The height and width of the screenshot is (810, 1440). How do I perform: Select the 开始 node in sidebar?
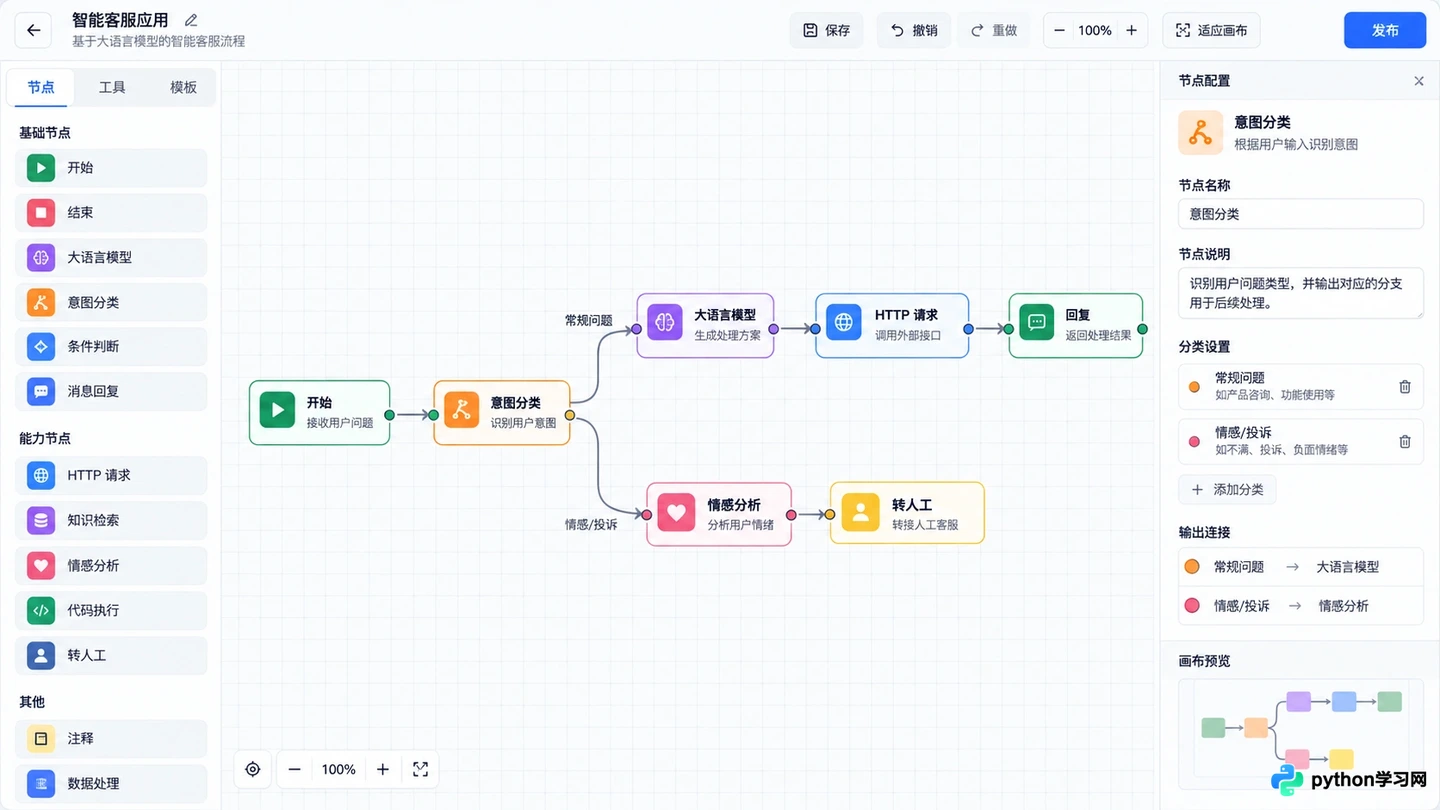tap(111, 168)
